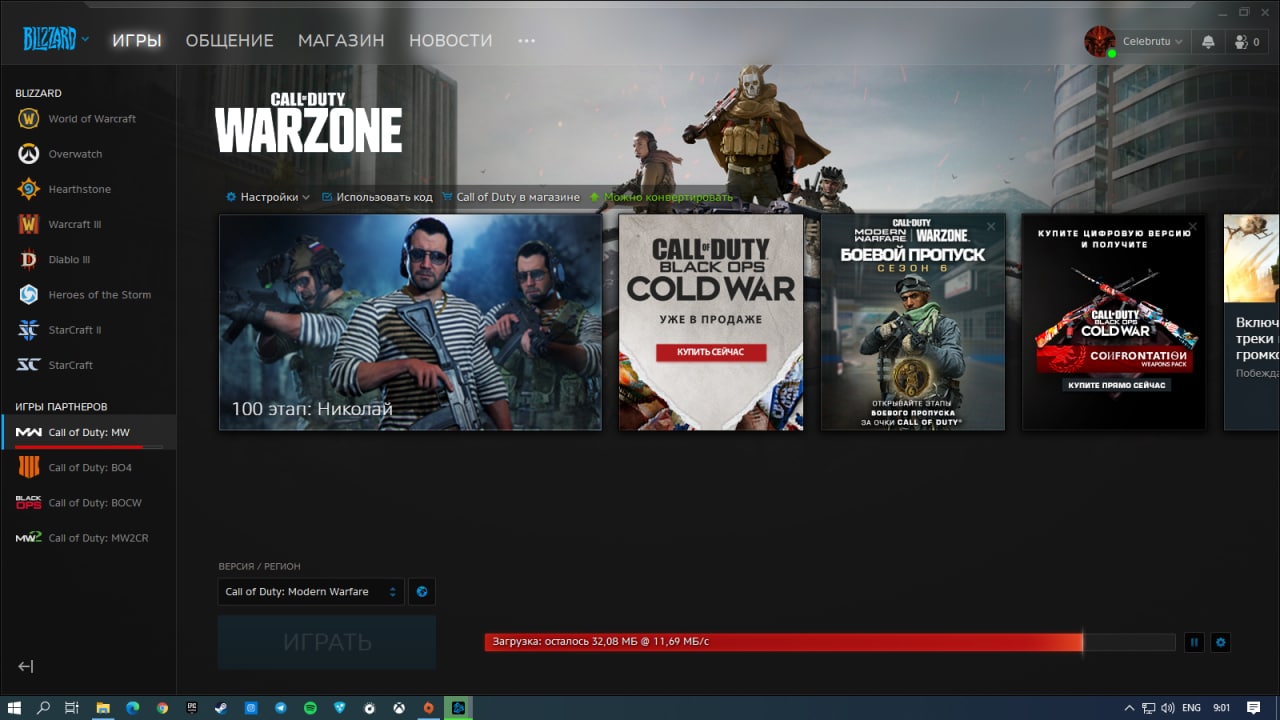The height and width of the screenshot is (720, 1280).
Task: Click the ИГРАТЬ play button
Action: pyautogui.click(x=327, y=642)
